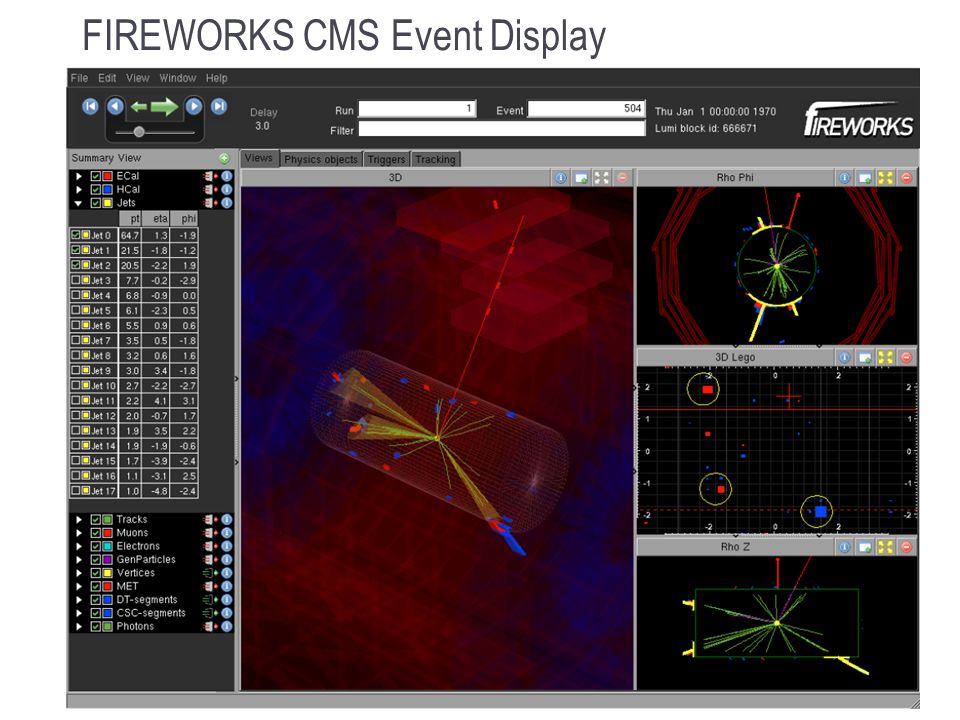Uncheck Jet 1 checkbox
This screenshot has width=960, height=720.
click(x=76, y=250)
